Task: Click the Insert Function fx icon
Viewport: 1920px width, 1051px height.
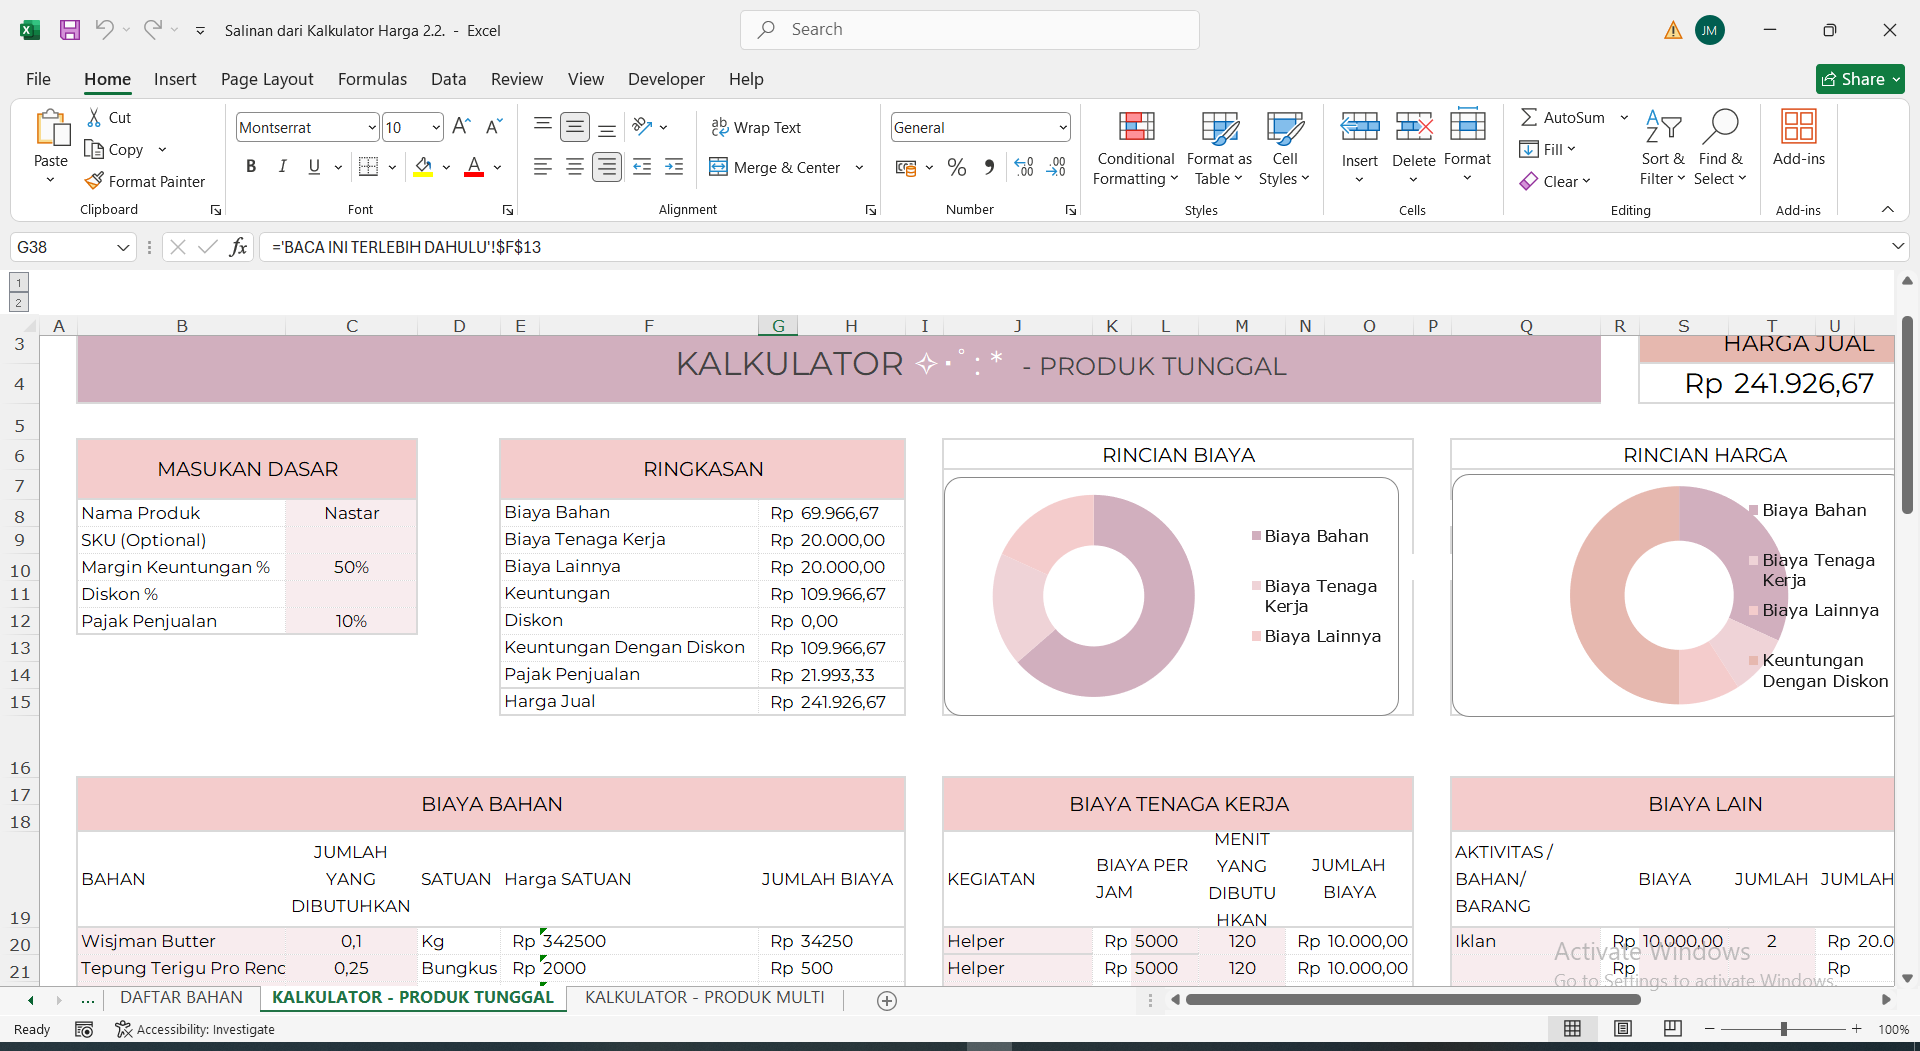Action: 238,247
